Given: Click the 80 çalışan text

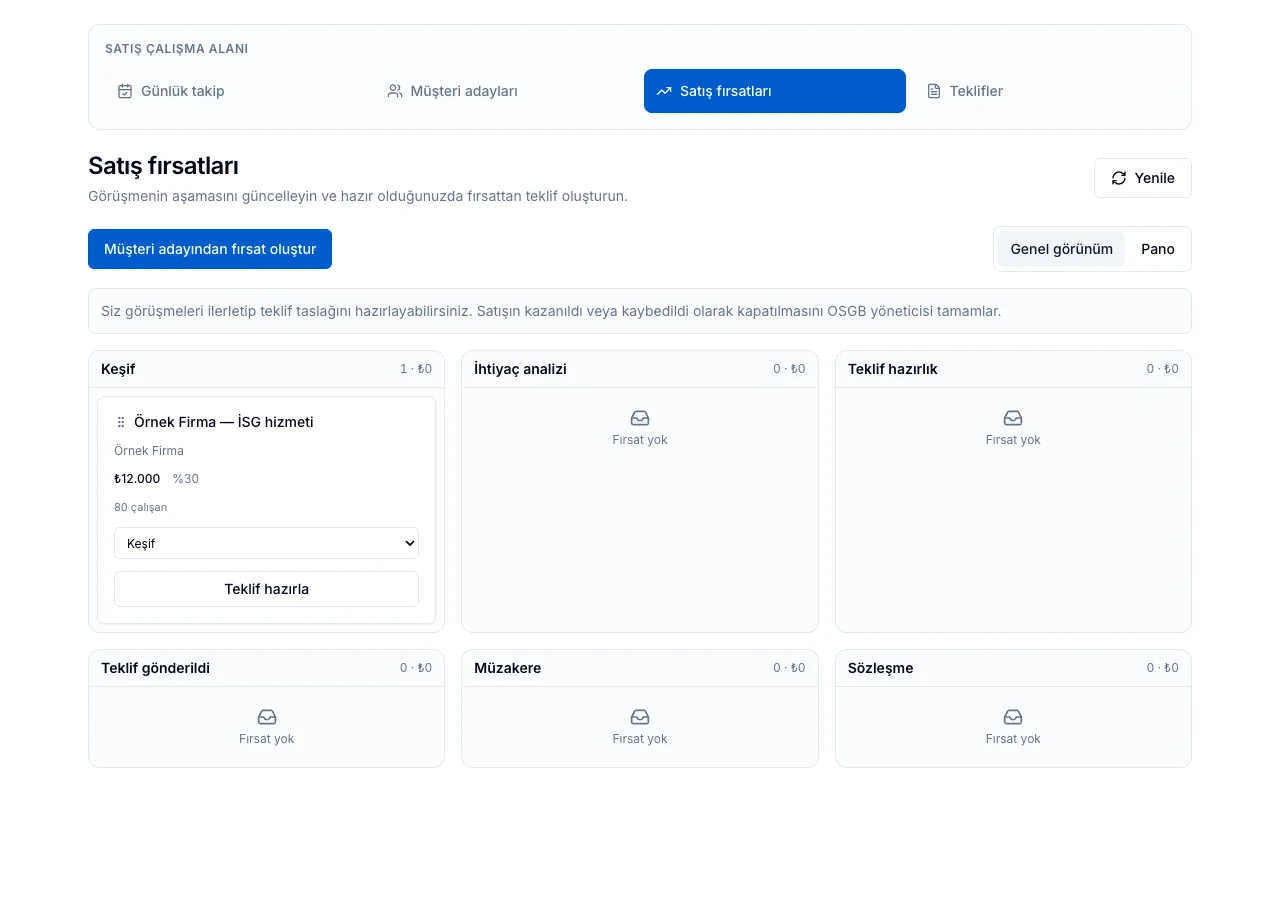Looking at the screenshot, I should click(x=141, y=507).
